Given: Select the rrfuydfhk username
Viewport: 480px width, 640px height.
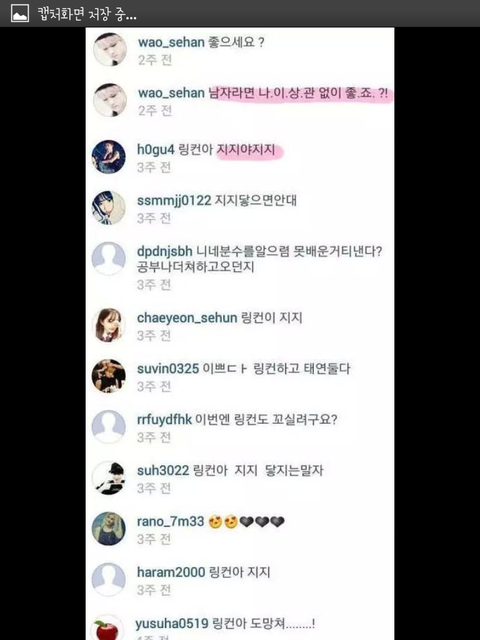Looking at the screenshot, I should click(x=164, y=420).
